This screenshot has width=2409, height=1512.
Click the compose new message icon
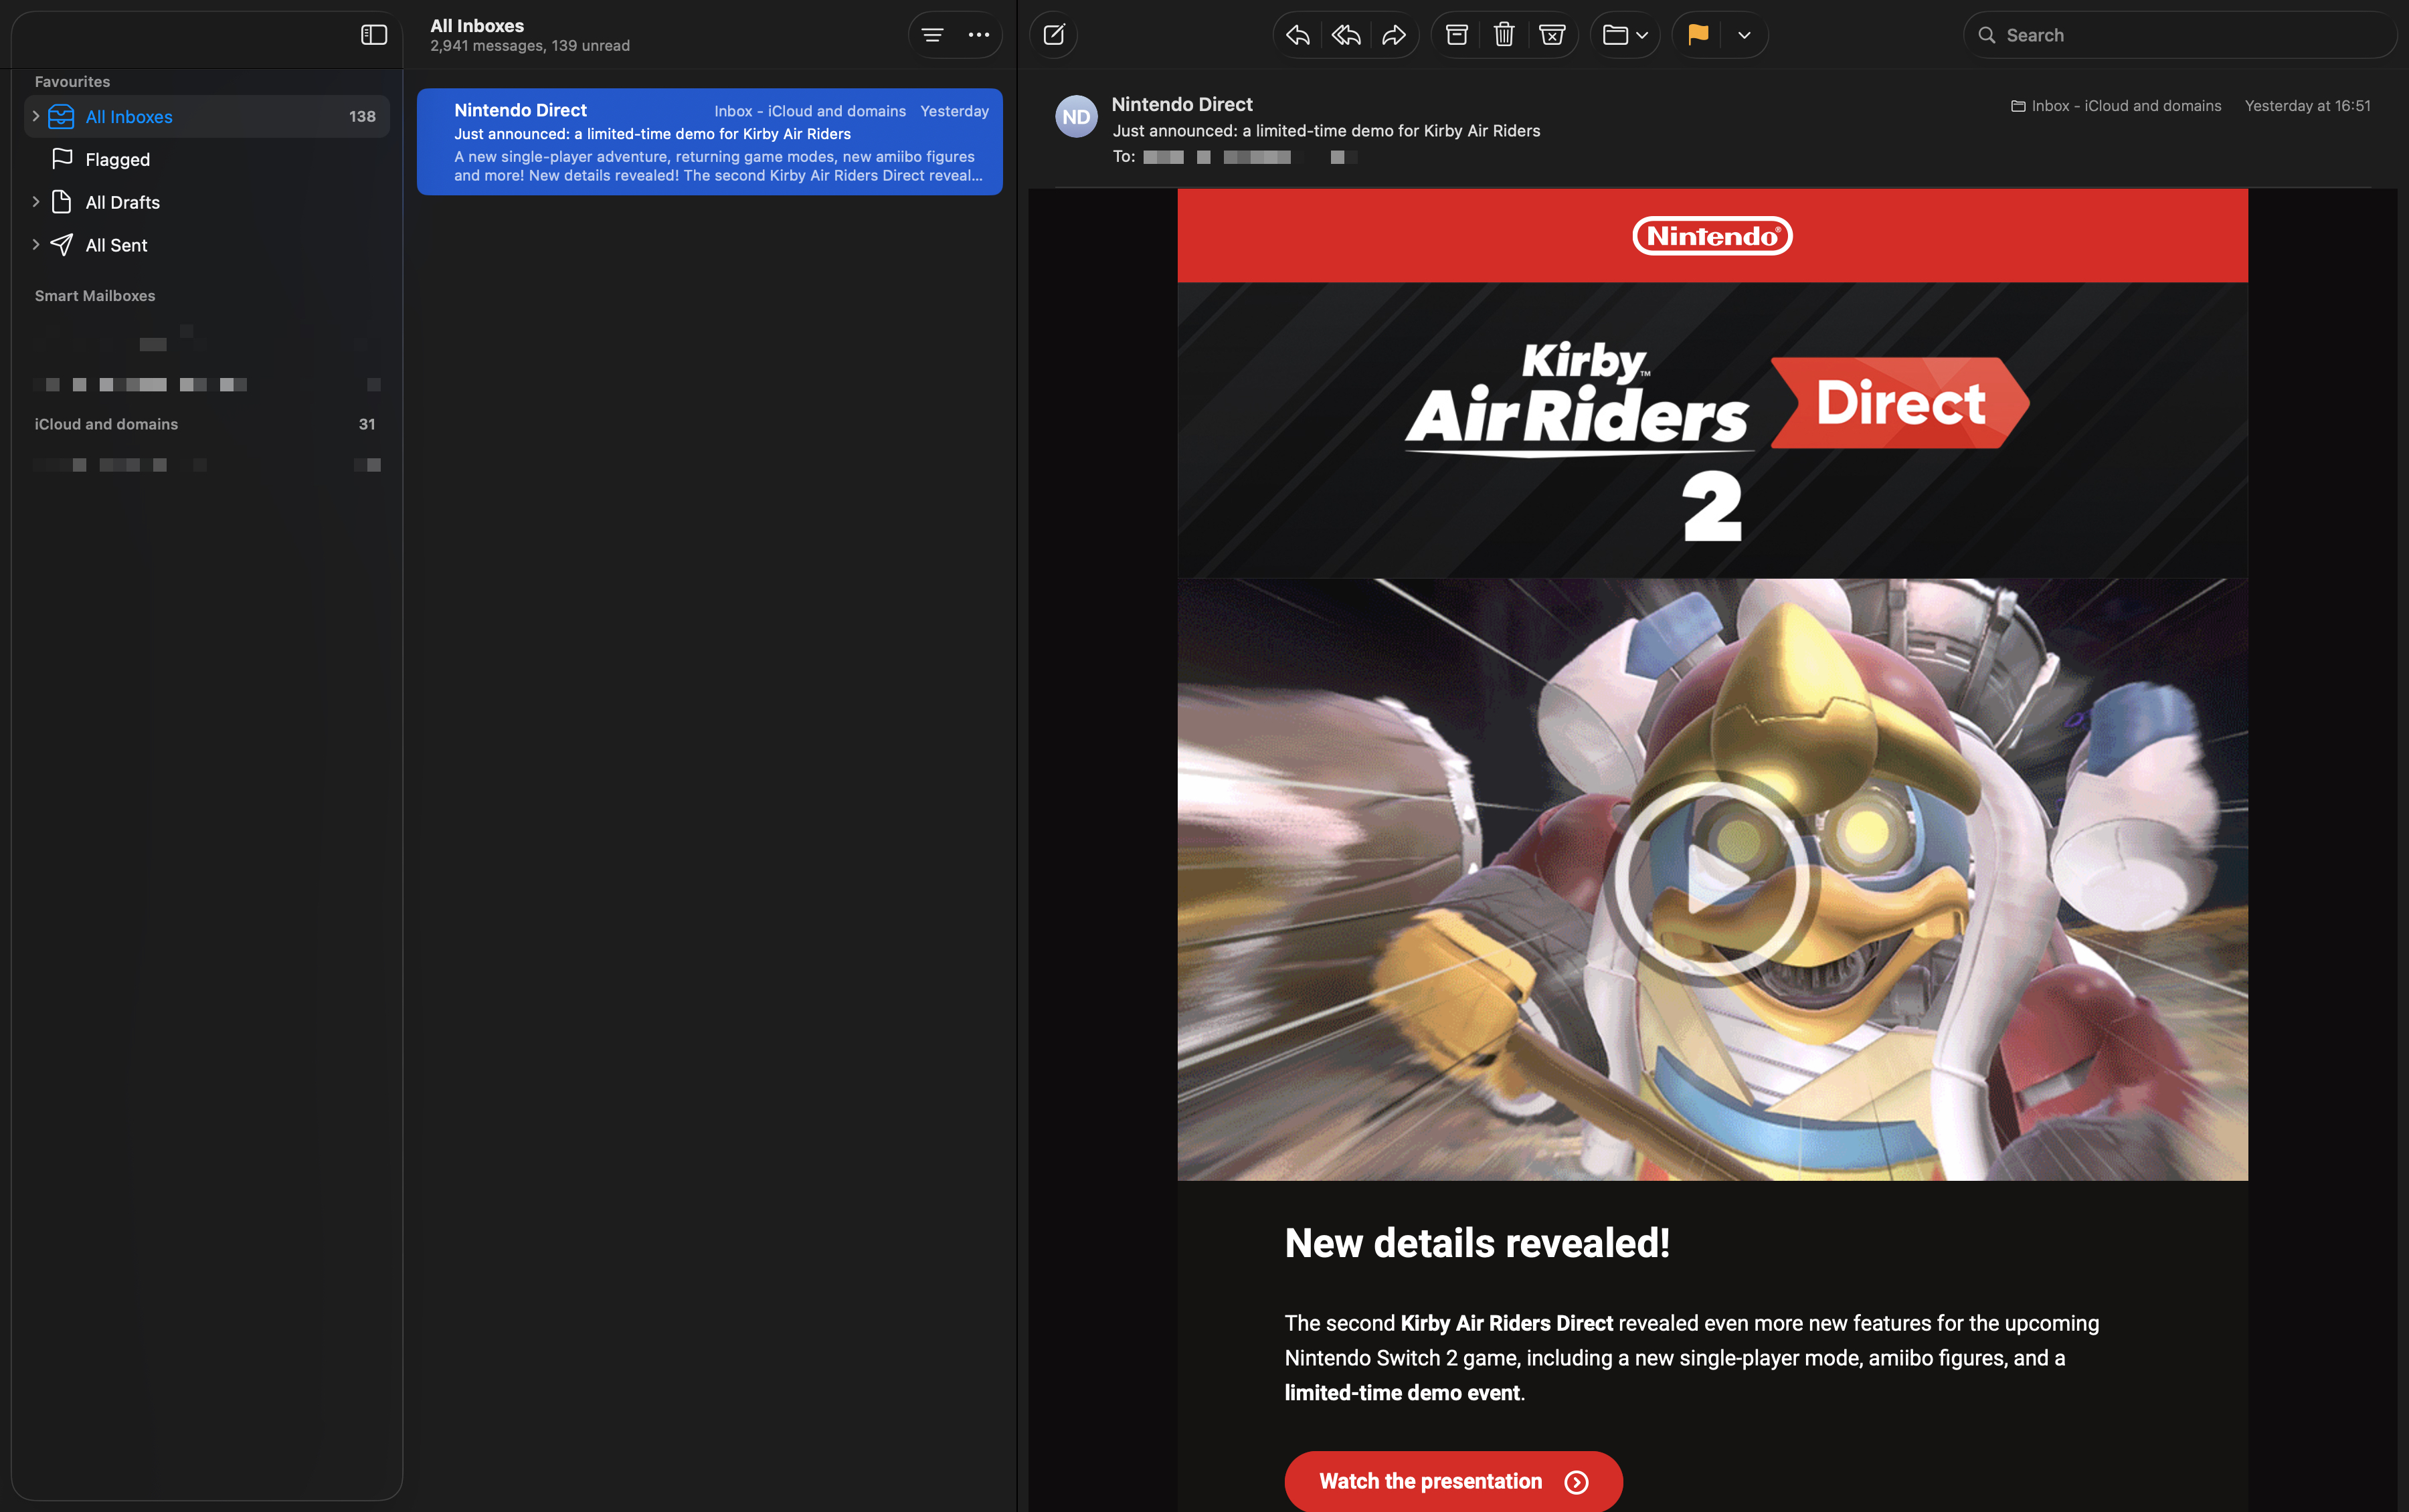tap(1053, 35)
